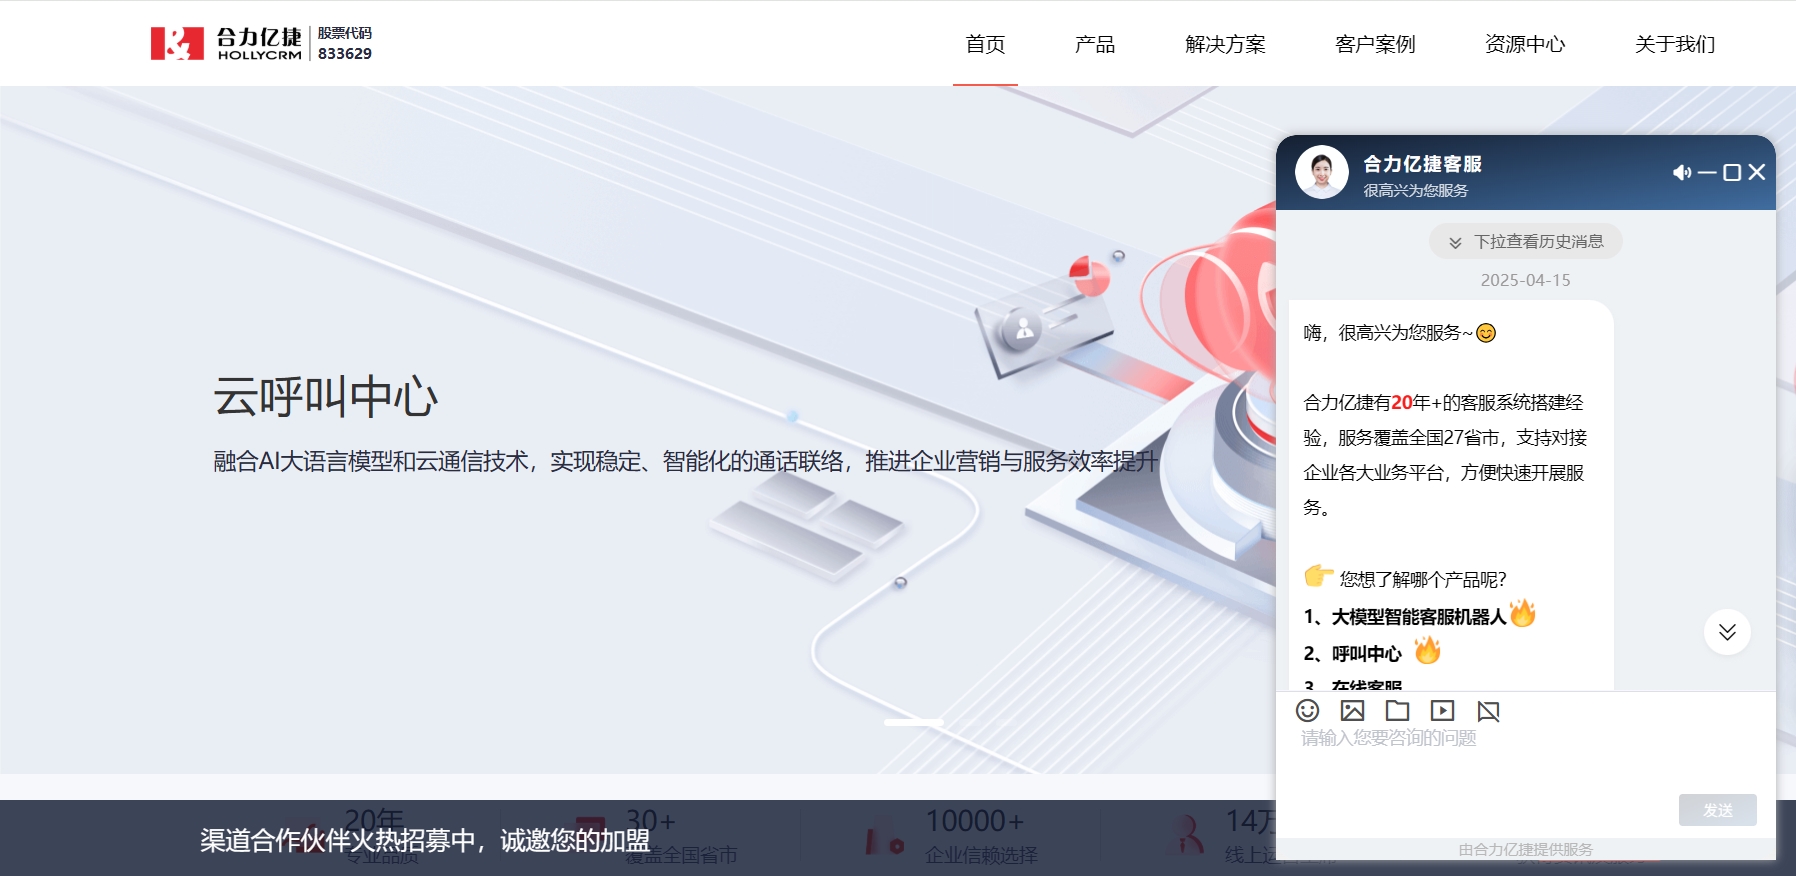Focus the 请输入您要咨询的问题 input box

[1526, 760]
